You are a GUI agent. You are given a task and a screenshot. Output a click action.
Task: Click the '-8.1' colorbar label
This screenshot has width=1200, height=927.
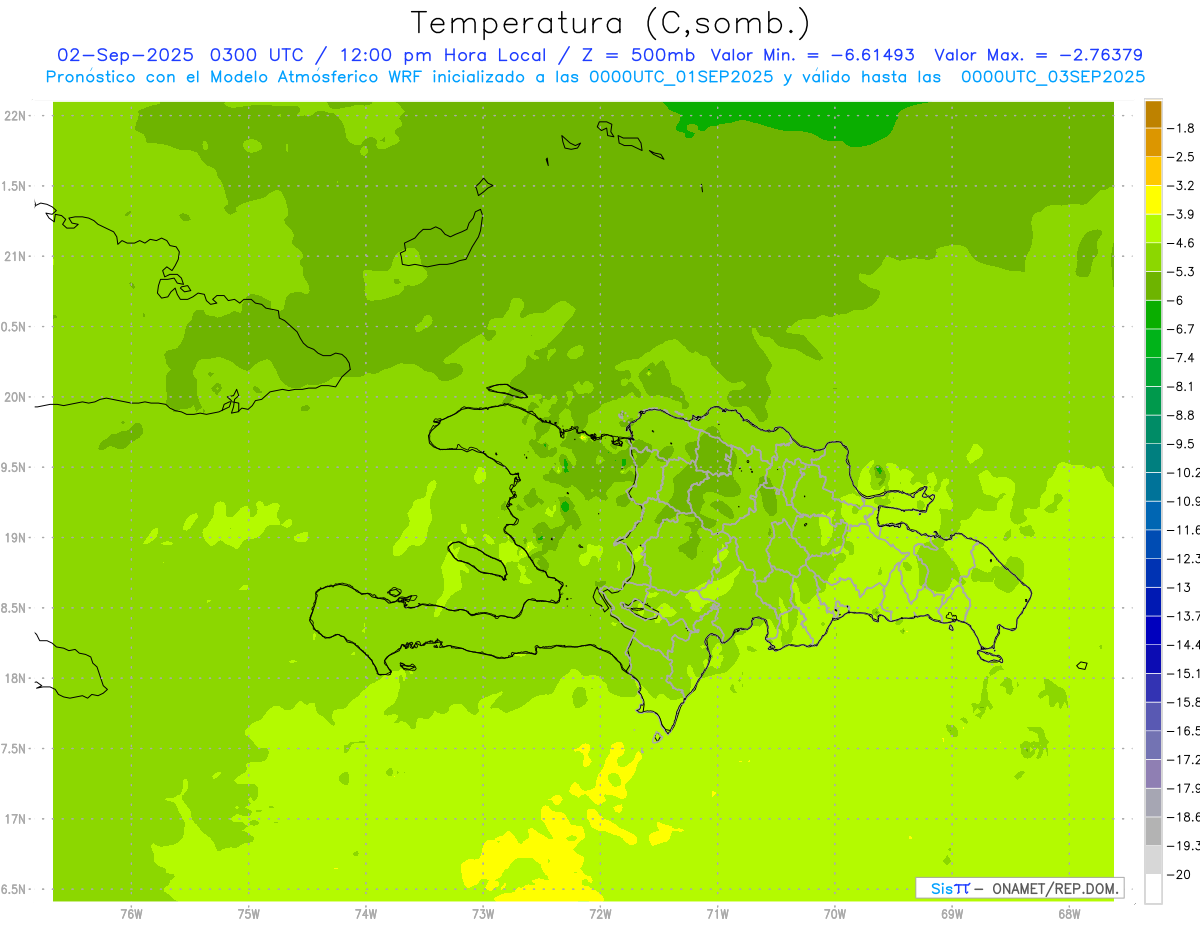point(1180,386)
